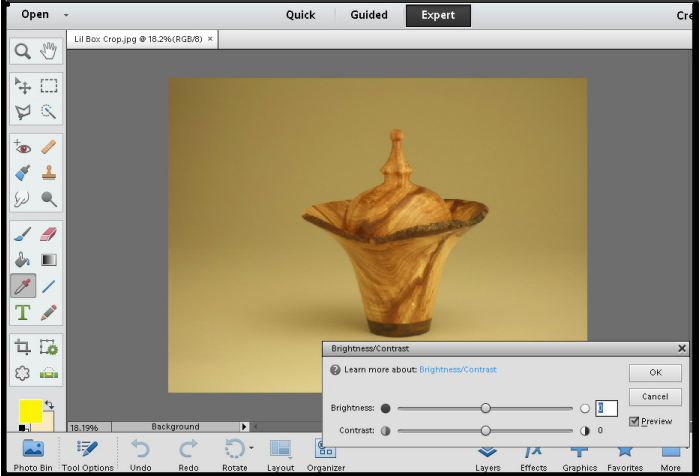
Task: Switch to the Guided mode tab
Action: [x=369, y=15]
